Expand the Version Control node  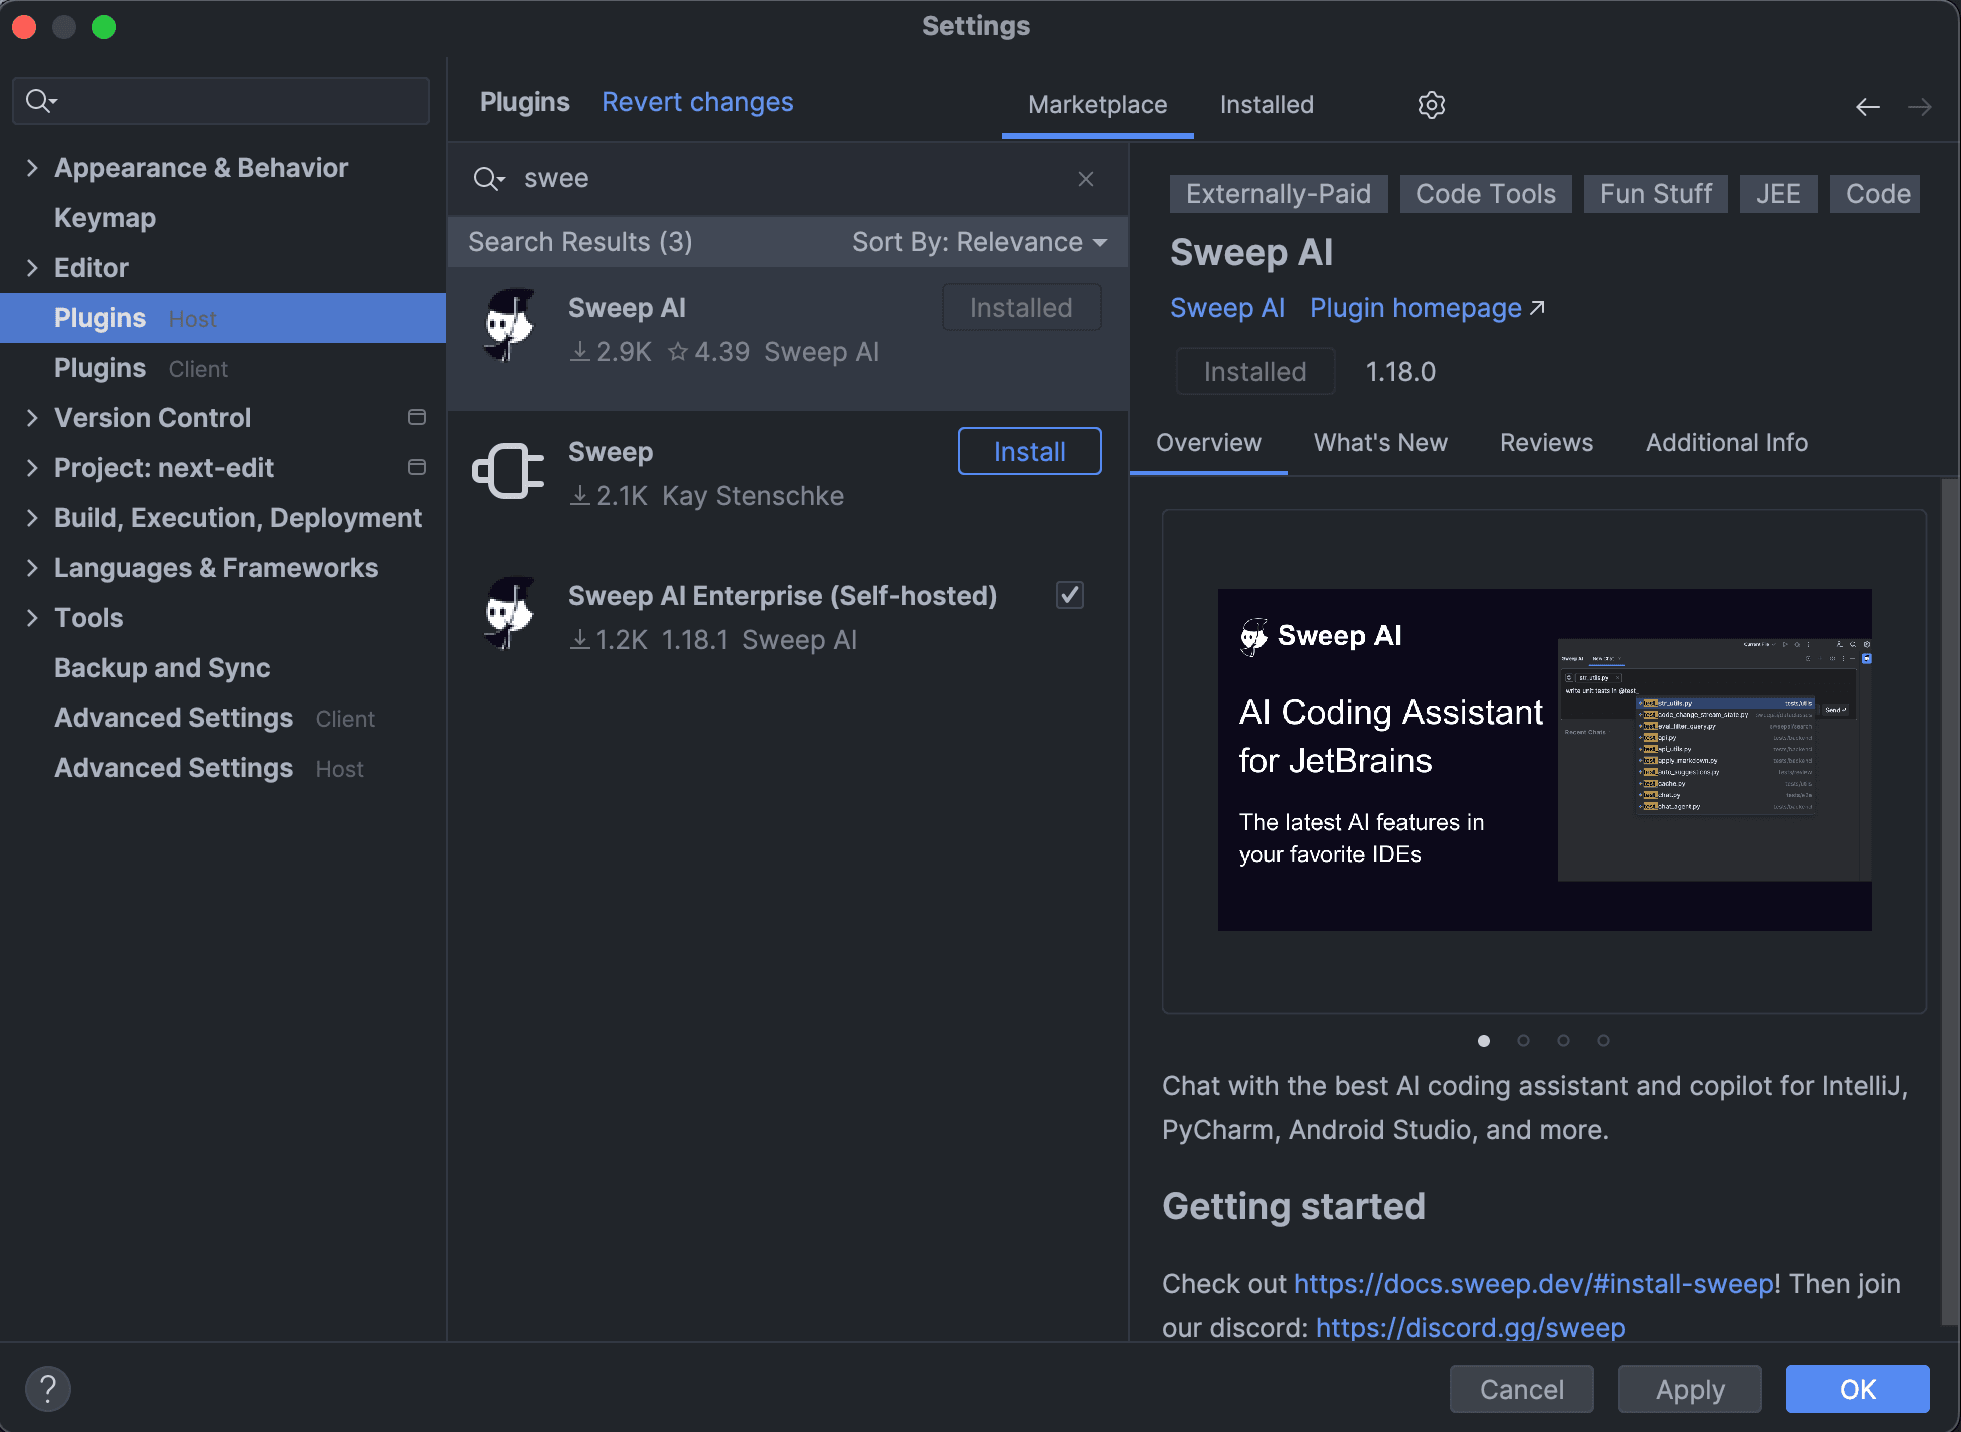click(x=32, y=418)
